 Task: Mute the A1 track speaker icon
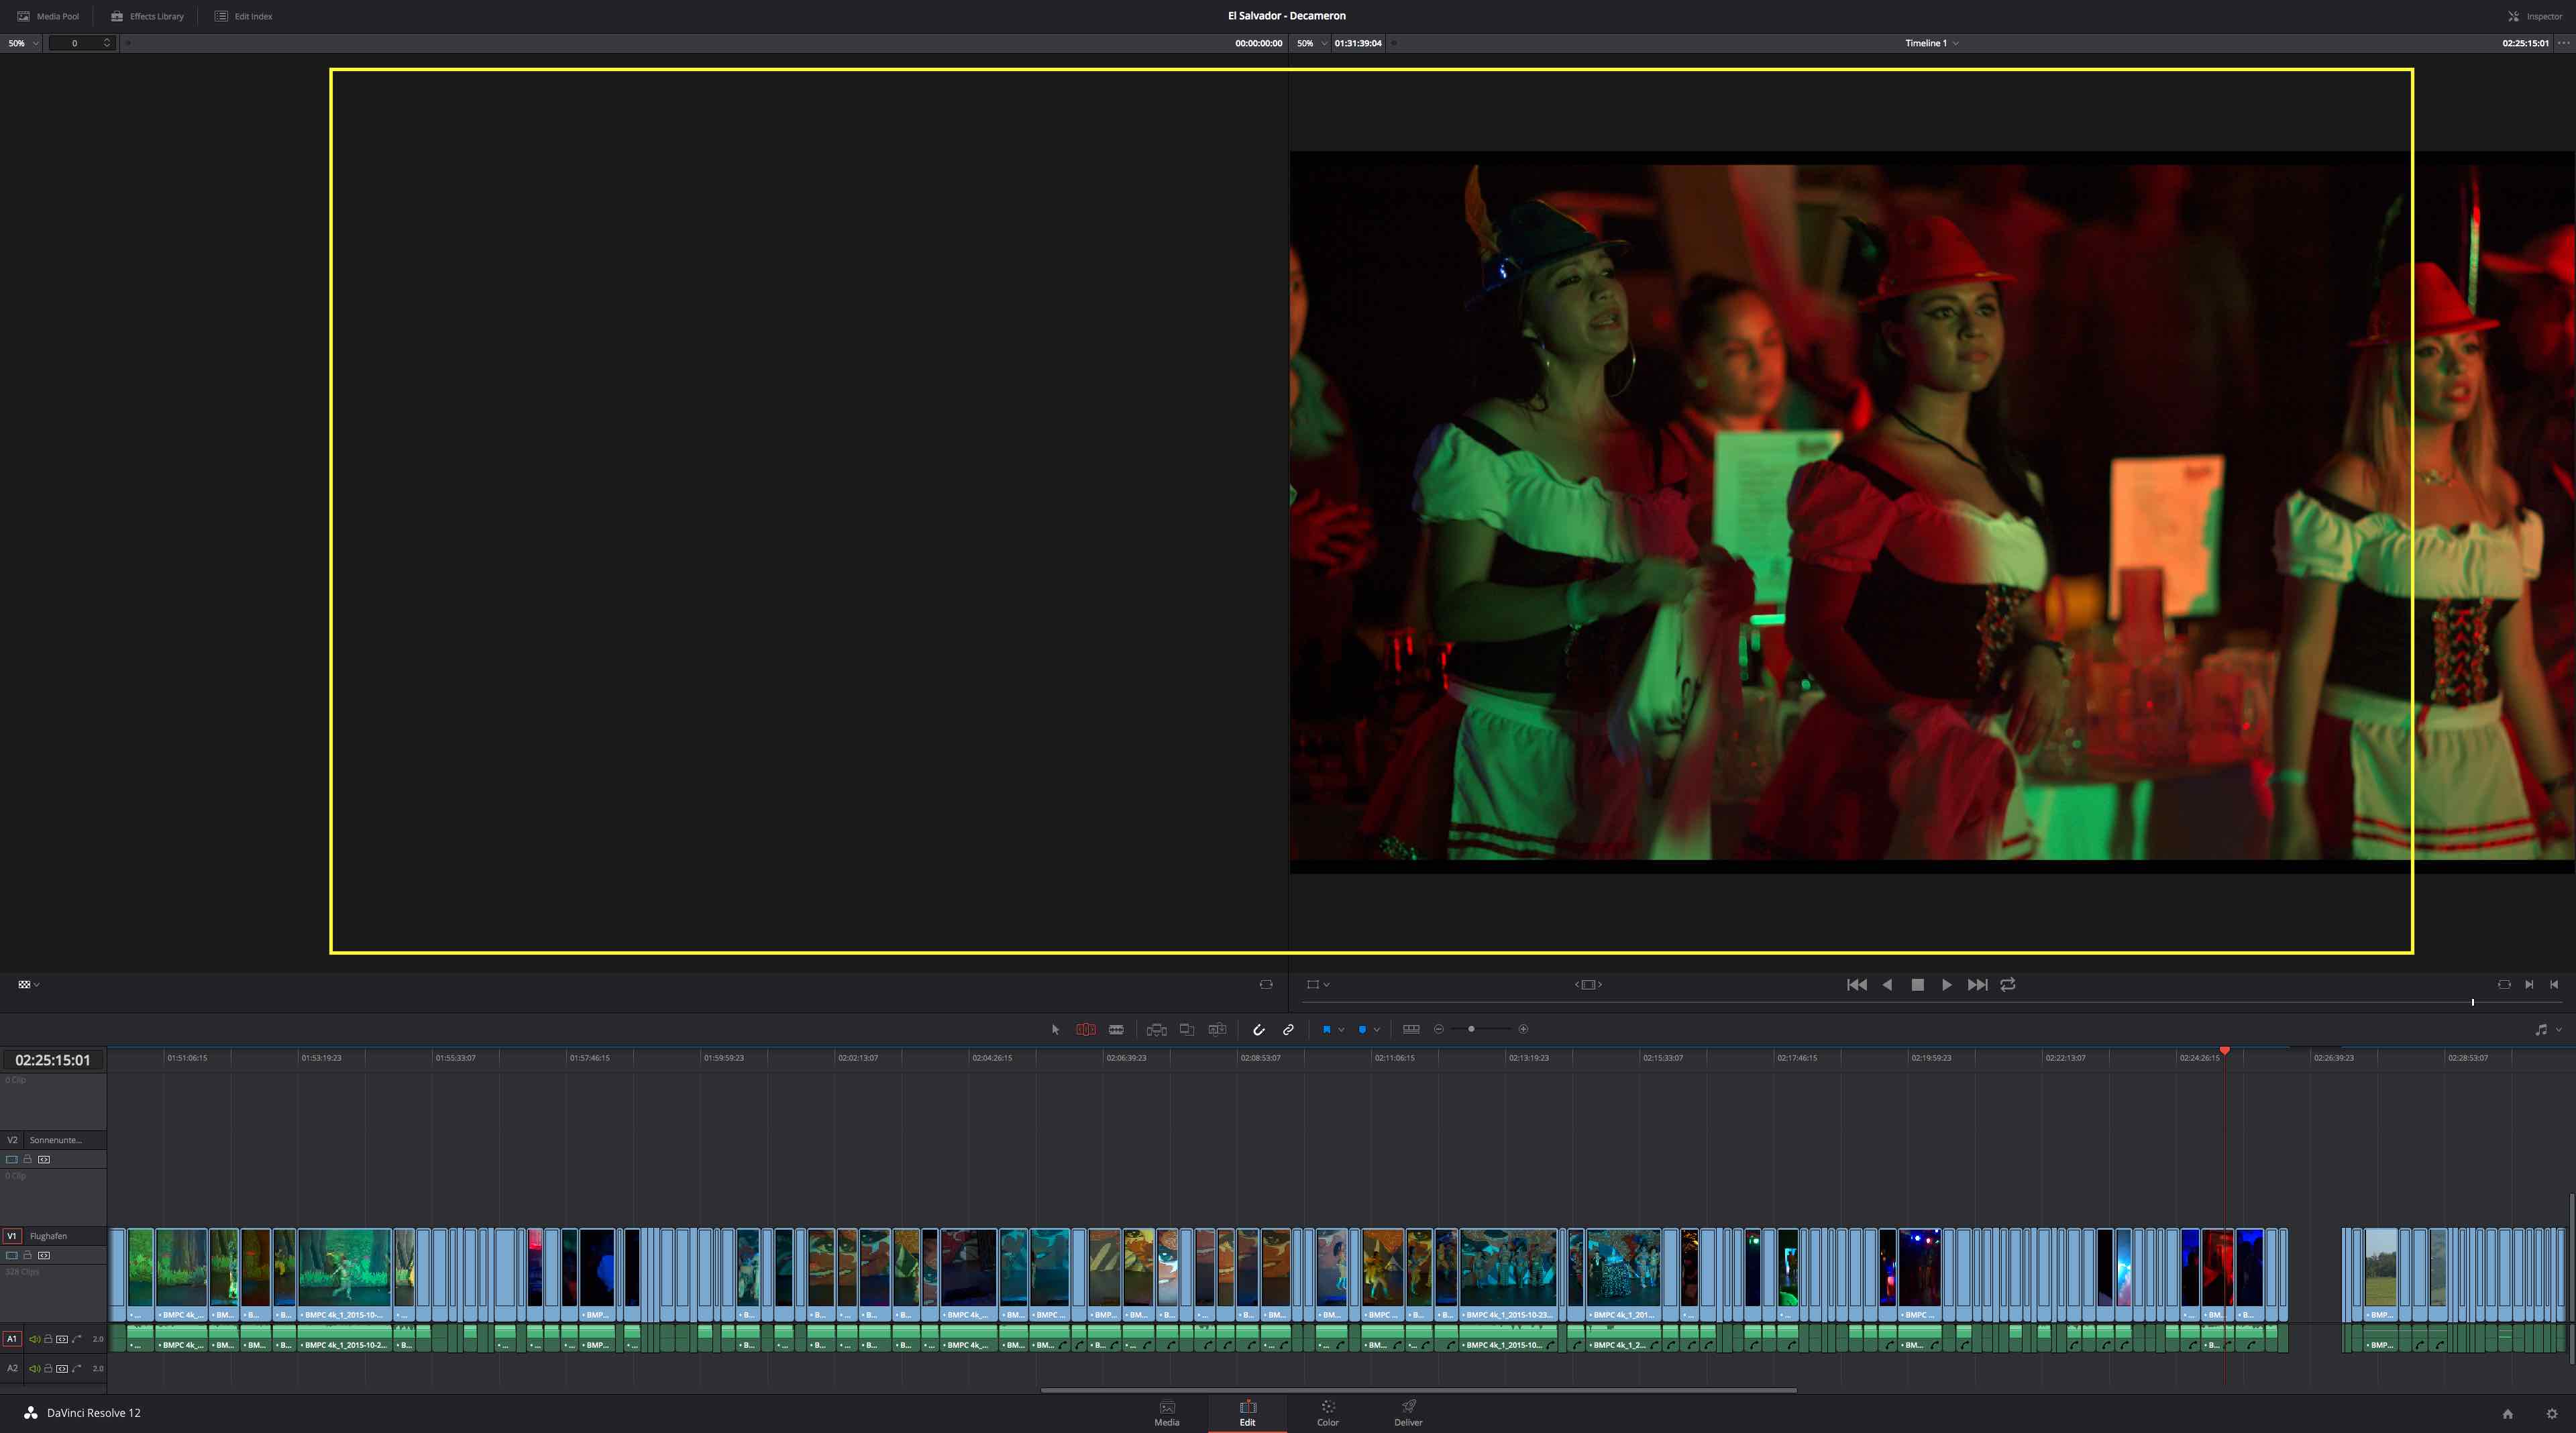pyautogui.click(x=34, y=1339)
